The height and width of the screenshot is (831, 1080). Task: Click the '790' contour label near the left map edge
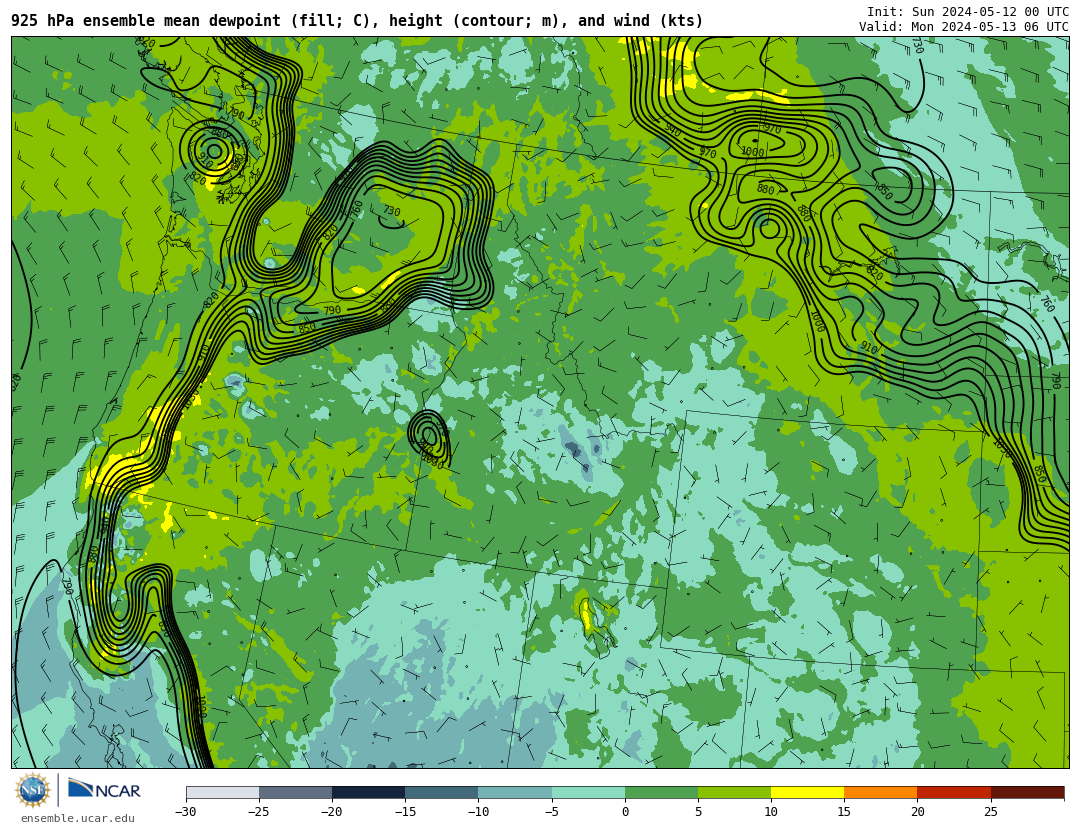click(x=67, y=586)
